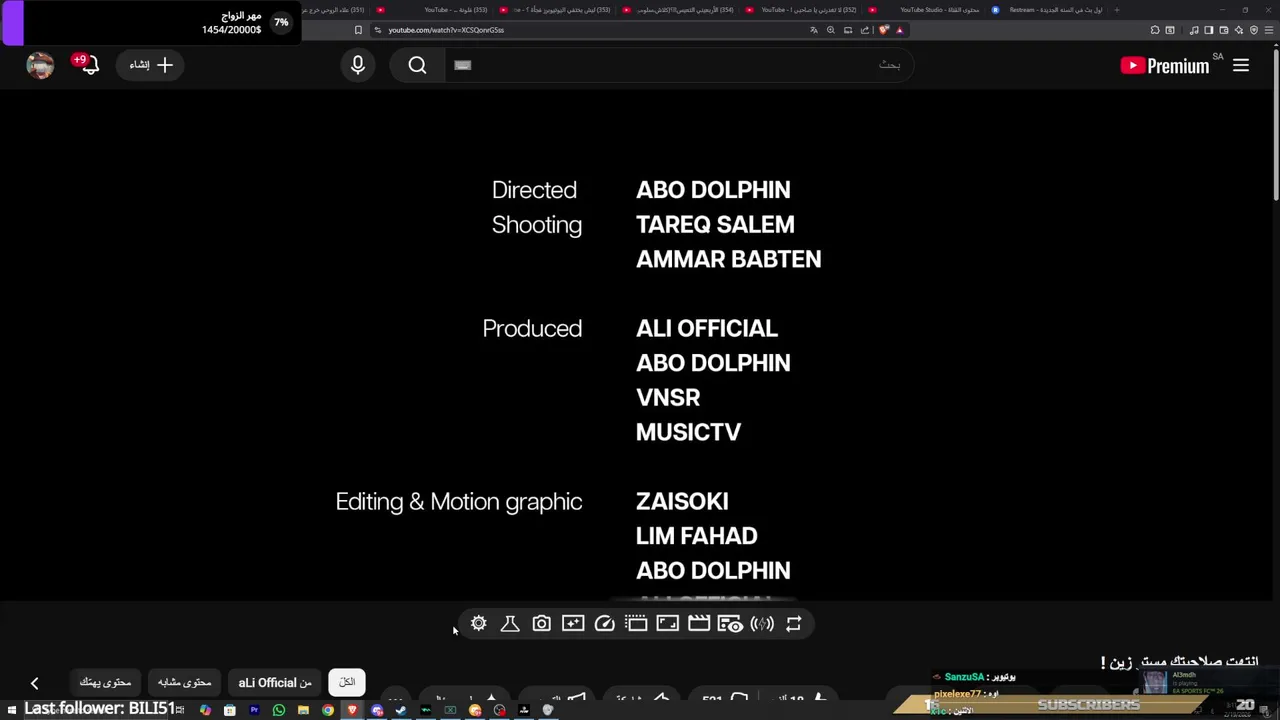1280x720 pixels.
Task: Click the browser address bar URL
Action: (x=446, y=30)
